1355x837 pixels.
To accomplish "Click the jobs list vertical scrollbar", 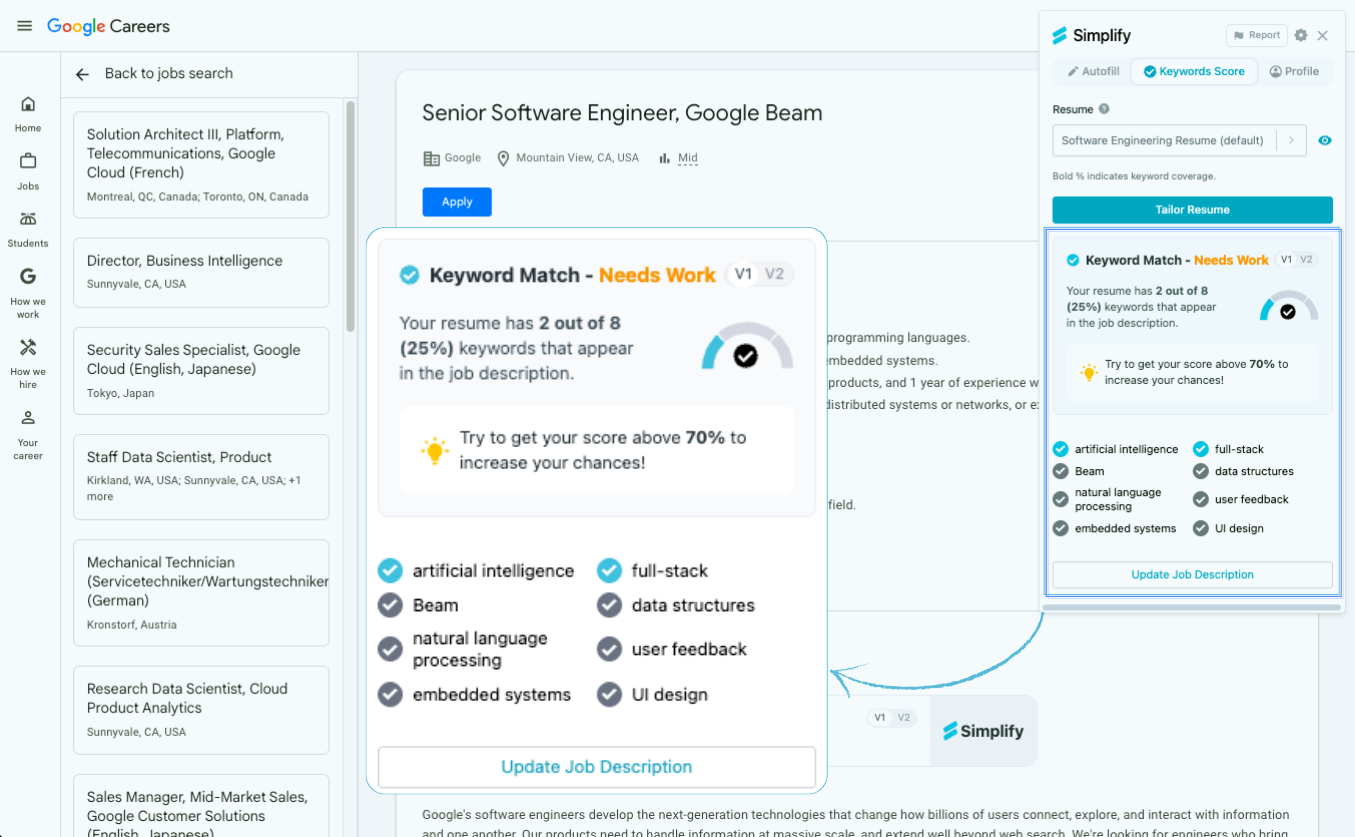I will [350, 215].
